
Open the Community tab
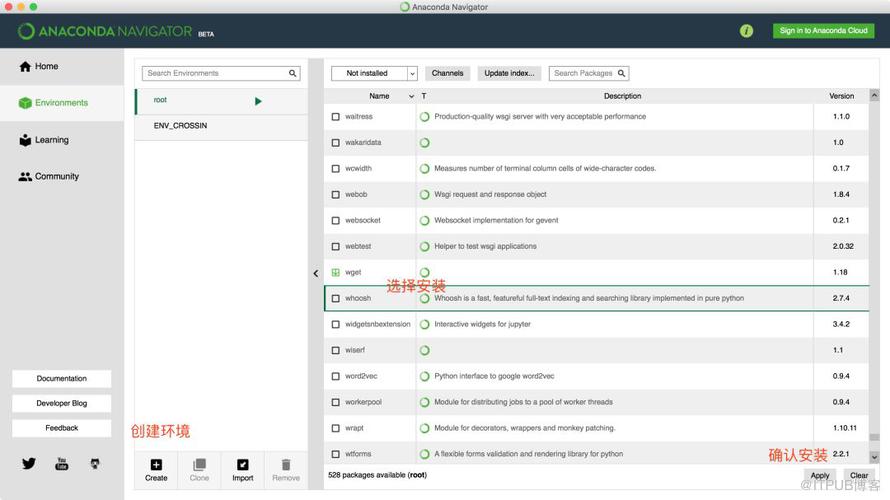[62, 177]
